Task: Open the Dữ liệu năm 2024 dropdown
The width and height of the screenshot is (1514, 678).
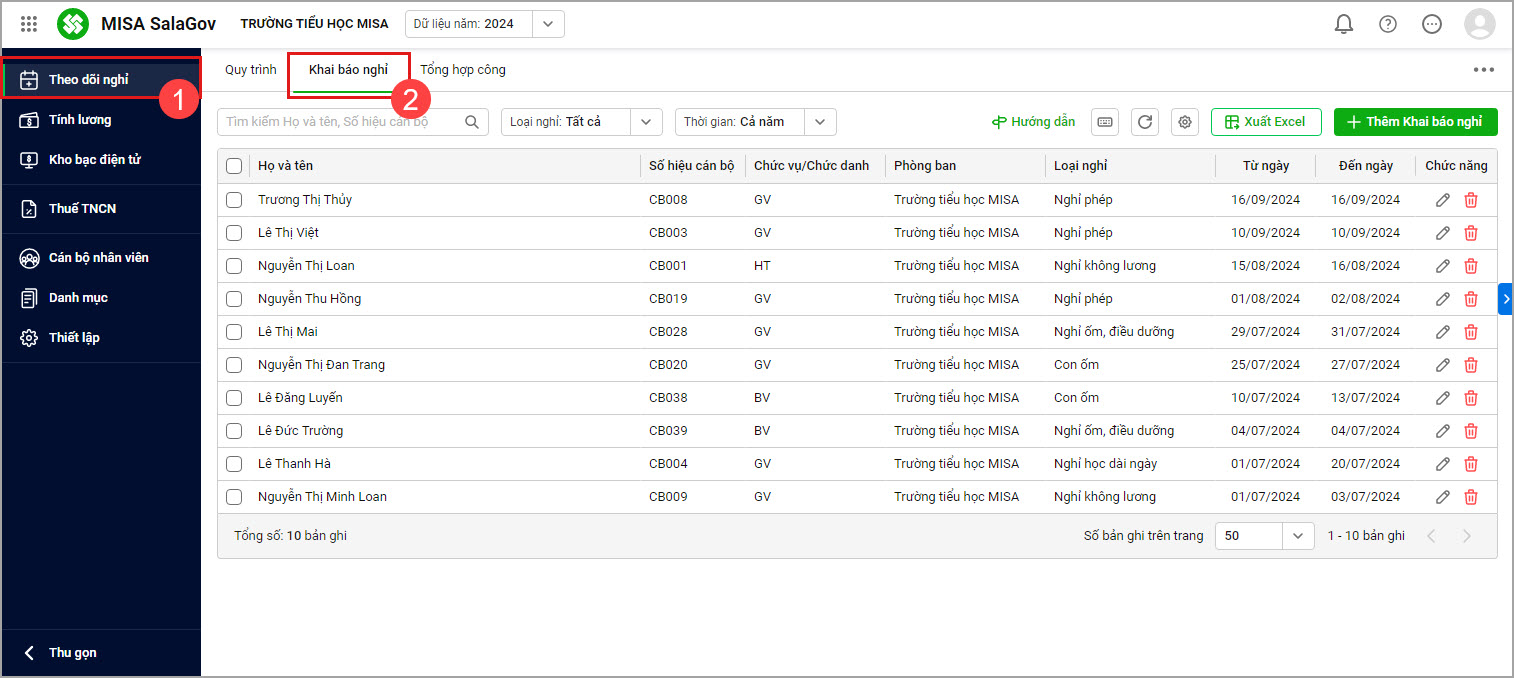Action: coord(547,24)
